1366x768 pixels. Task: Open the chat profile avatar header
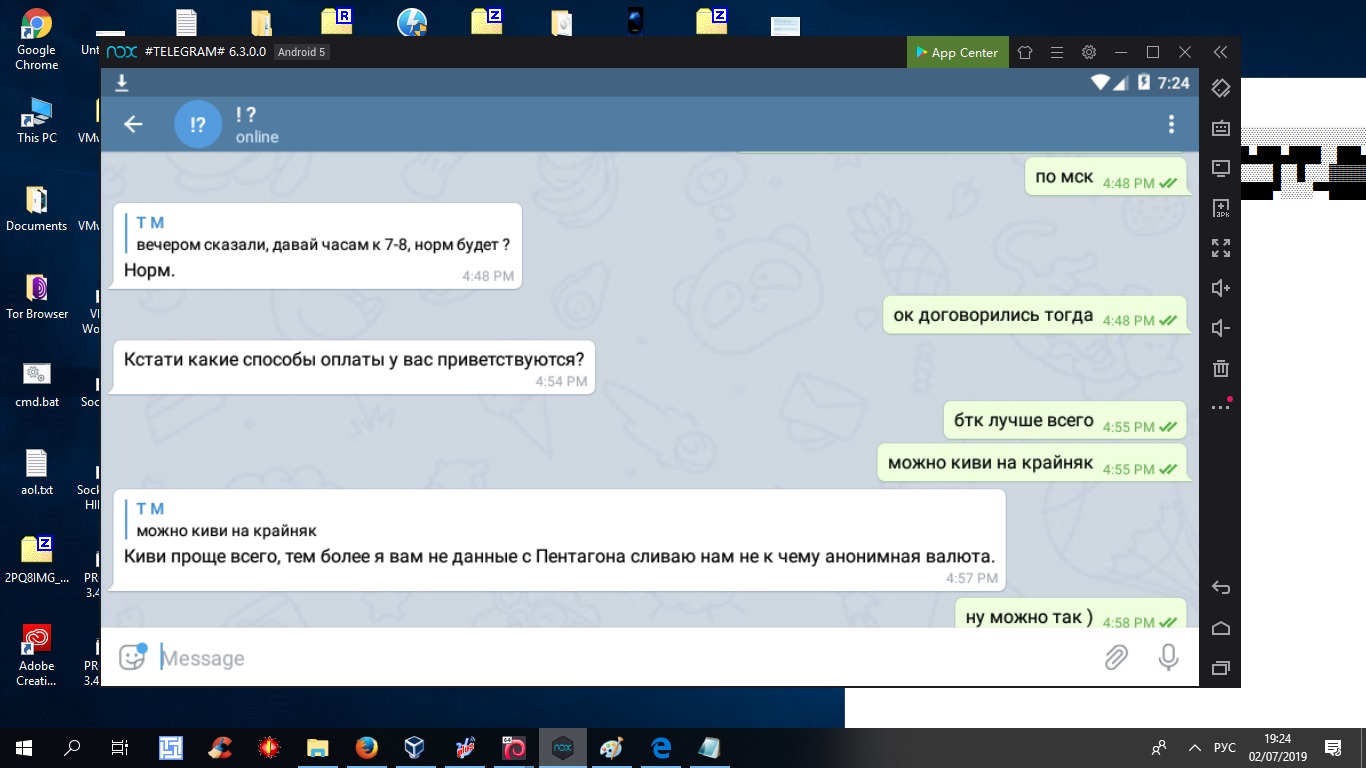click(198, 124)
